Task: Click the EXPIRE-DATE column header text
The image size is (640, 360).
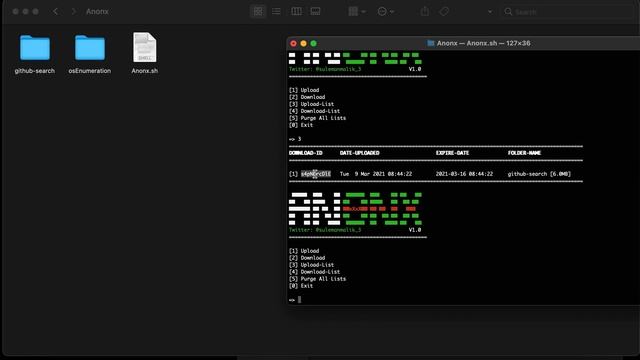Action: coord(452,153)
